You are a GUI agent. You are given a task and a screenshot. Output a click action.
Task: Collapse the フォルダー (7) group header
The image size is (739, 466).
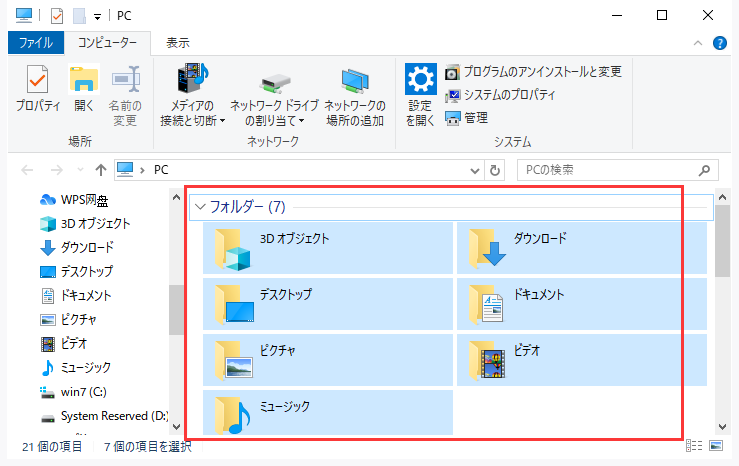click(x=200, y=207)
